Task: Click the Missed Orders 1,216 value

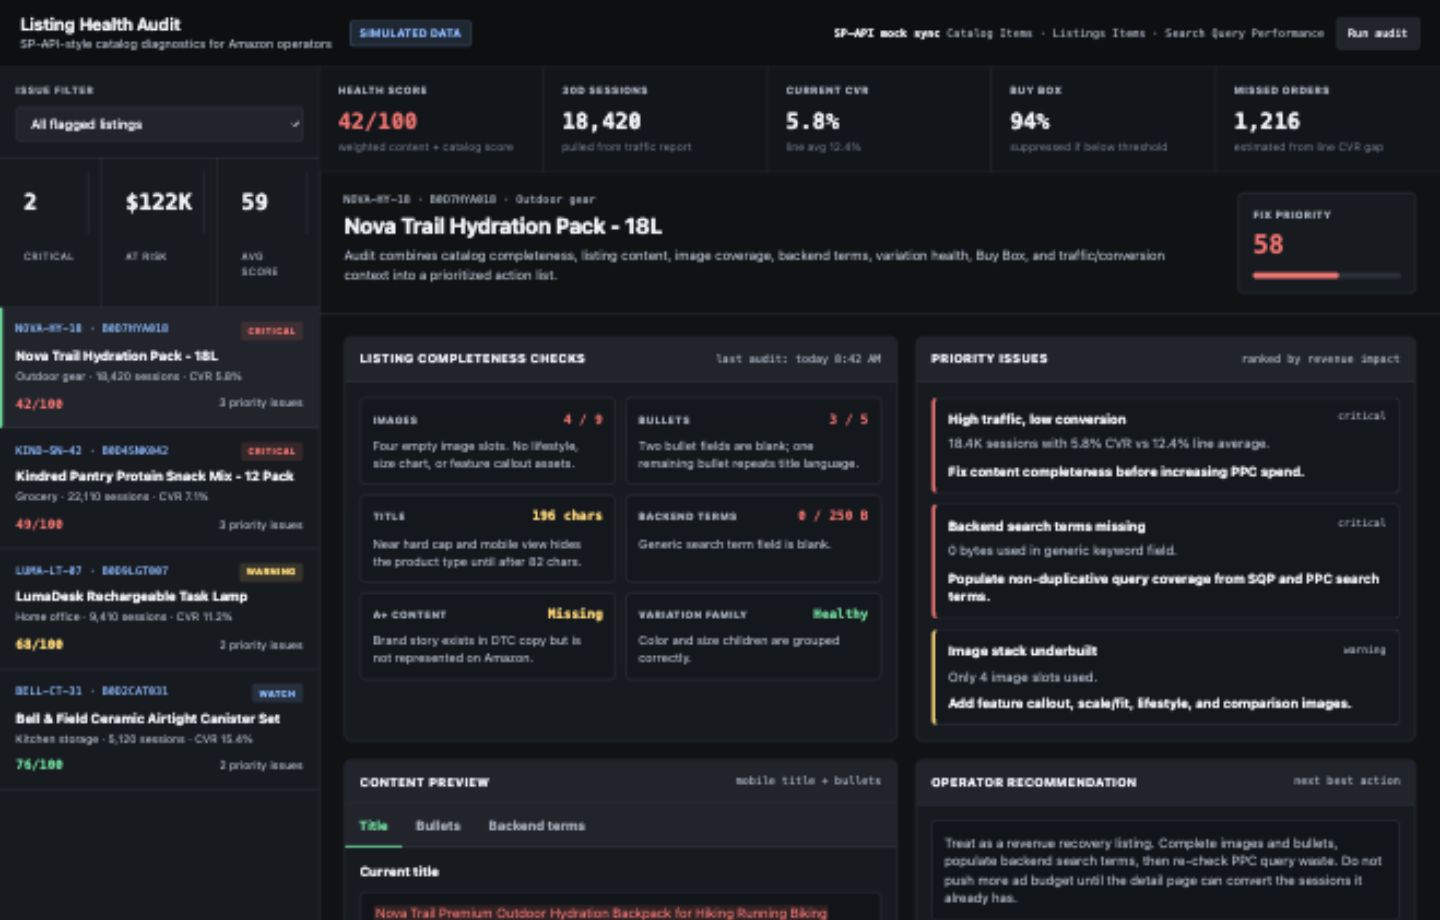Action: click(x=1267, y=121)
